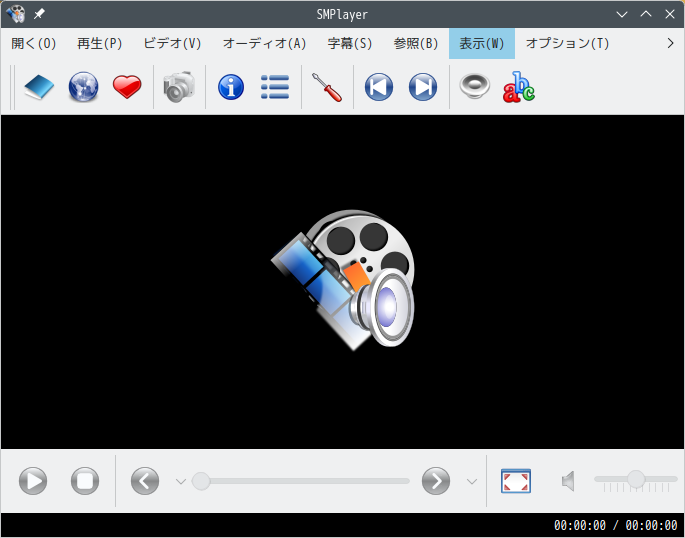Expand the rewind options dropdown arrow

[181, 482]
